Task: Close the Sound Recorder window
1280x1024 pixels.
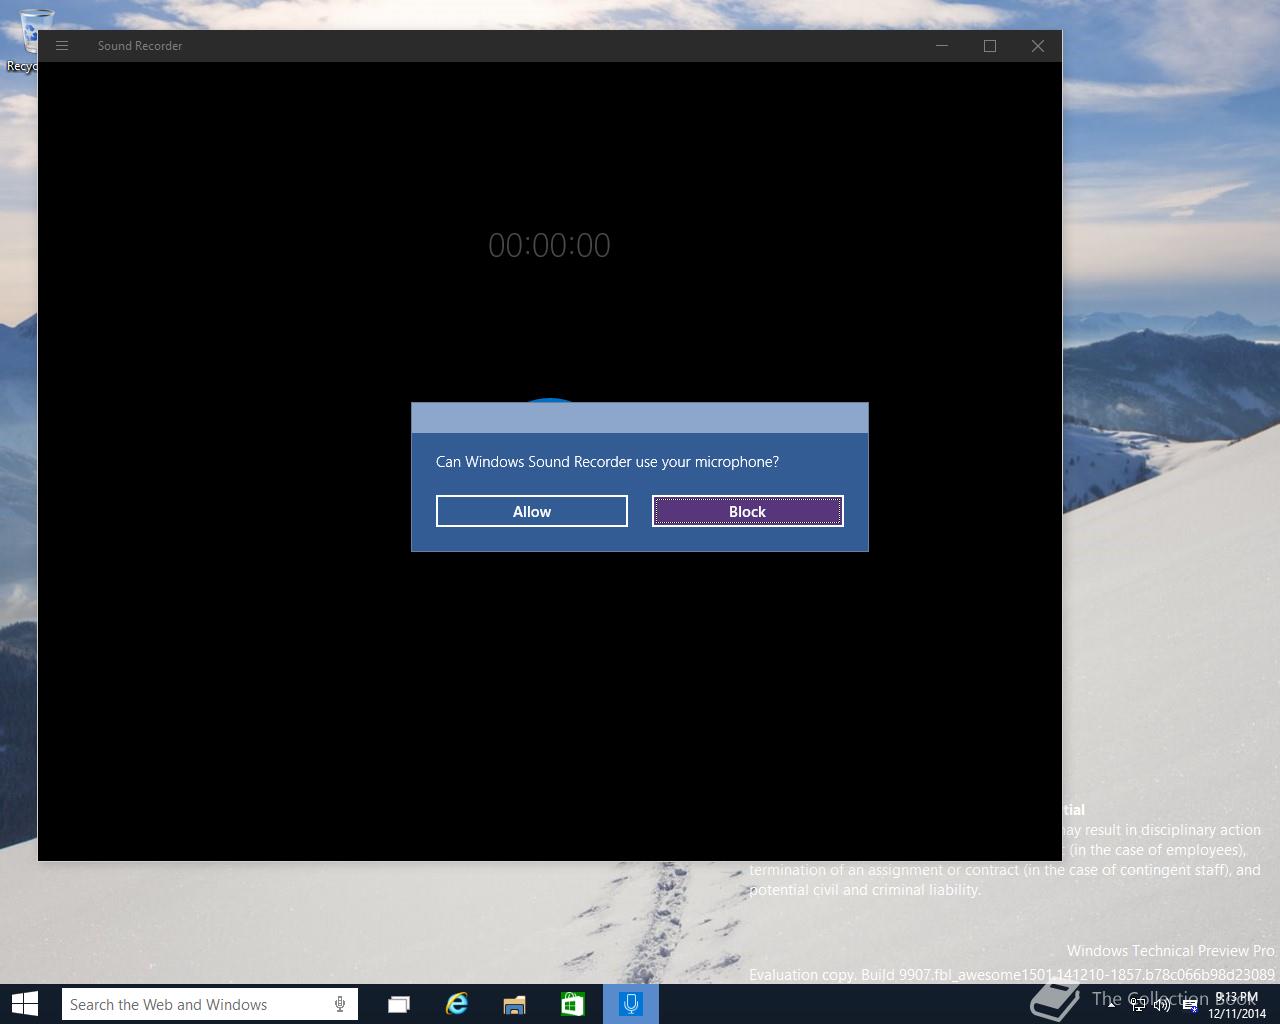Action: [1038, 46]
